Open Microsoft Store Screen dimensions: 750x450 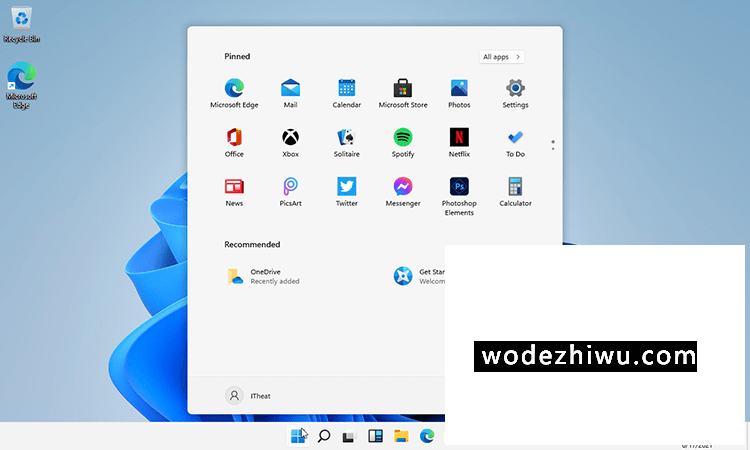coord(403,93)
